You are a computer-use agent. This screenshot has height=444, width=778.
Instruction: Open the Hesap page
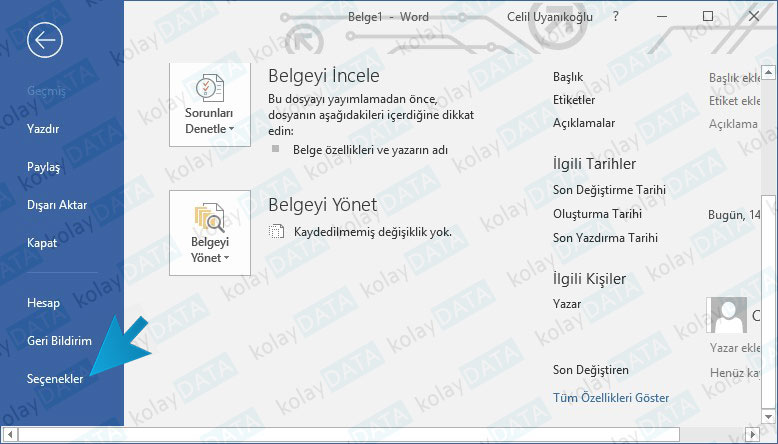coord(43,303)
